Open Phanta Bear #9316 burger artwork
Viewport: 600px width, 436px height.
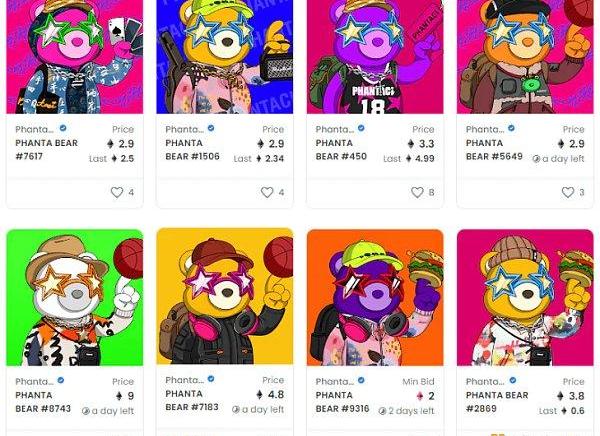(x=375, y=297)
